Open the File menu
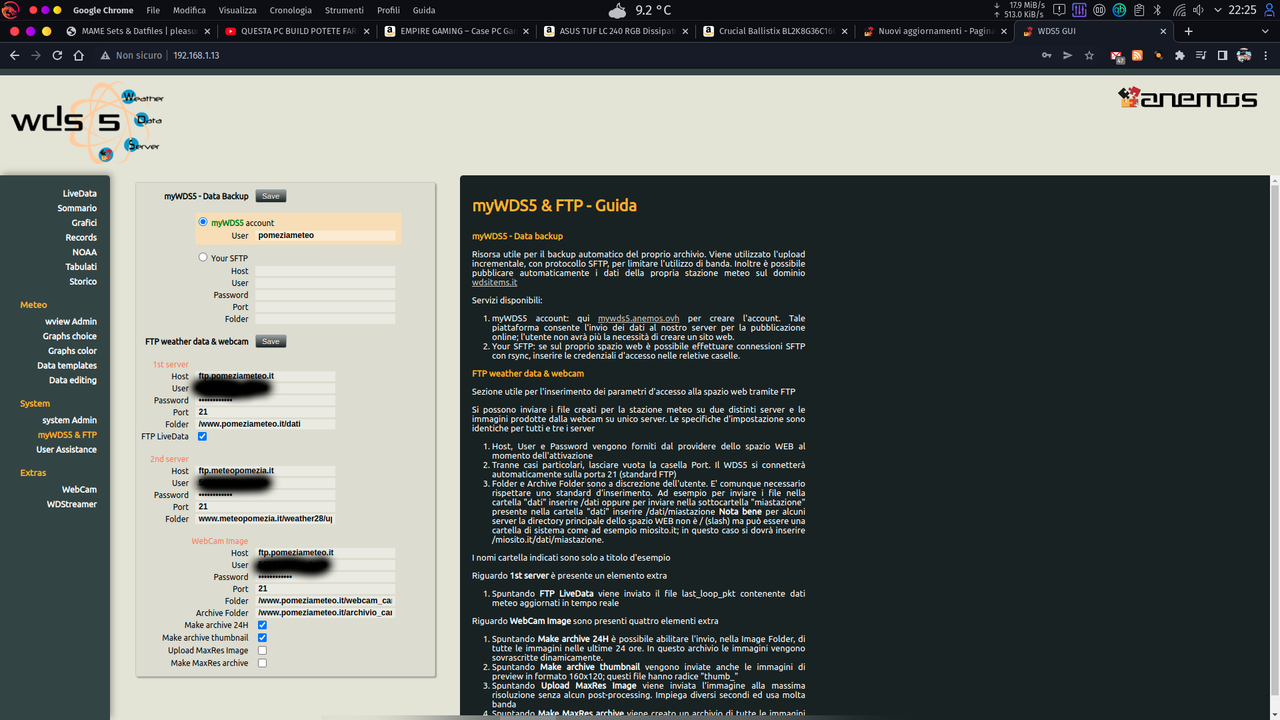 coord(153,10)
